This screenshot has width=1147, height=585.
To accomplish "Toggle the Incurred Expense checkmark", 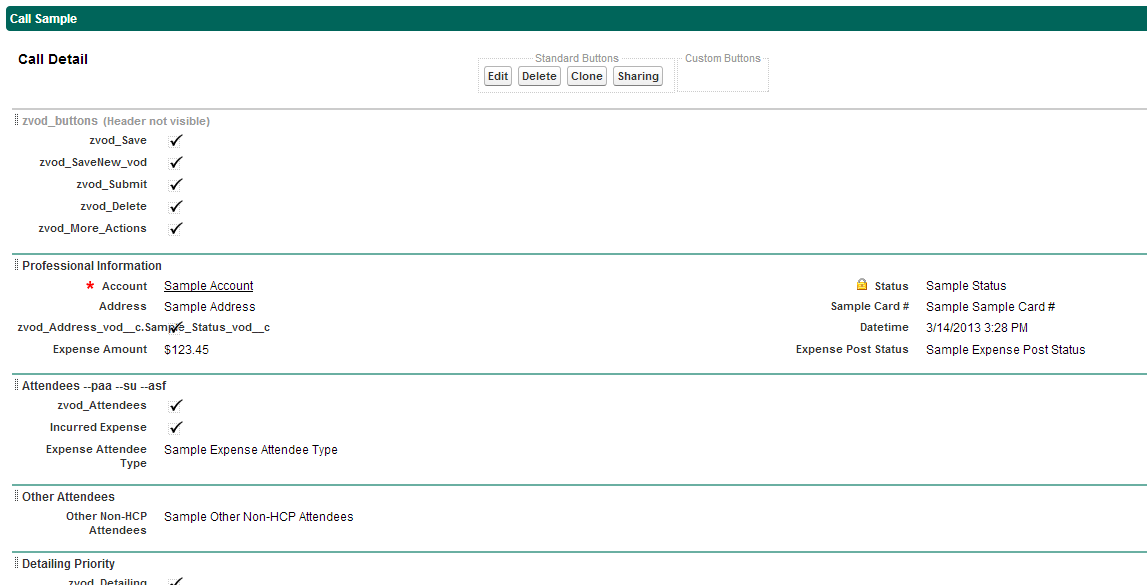I will 176,428.
